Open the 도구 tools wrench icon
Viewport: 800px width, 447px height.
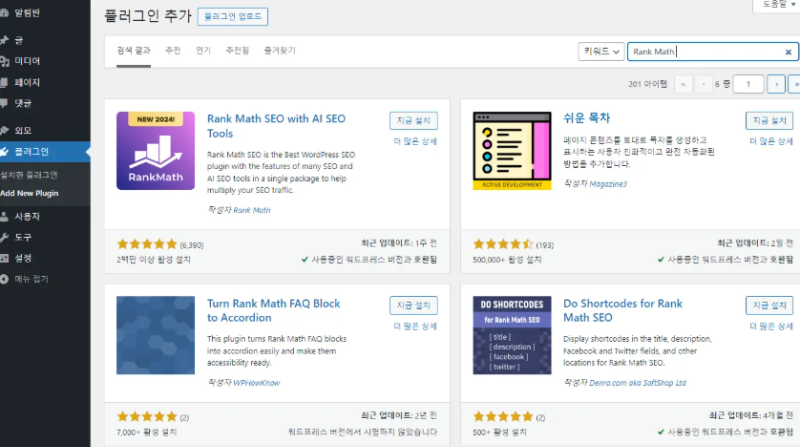tap(4, 237)
